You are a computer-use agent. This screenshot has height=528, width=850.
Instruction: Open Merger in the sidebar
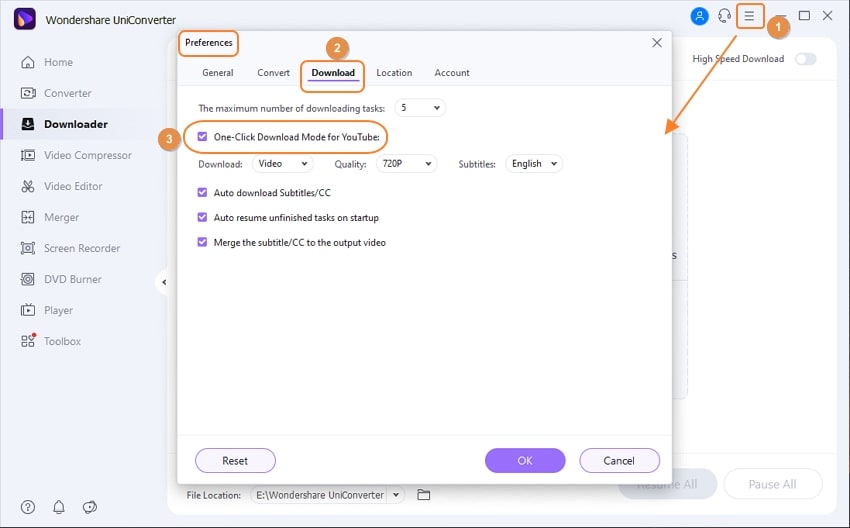pos(61,217)
